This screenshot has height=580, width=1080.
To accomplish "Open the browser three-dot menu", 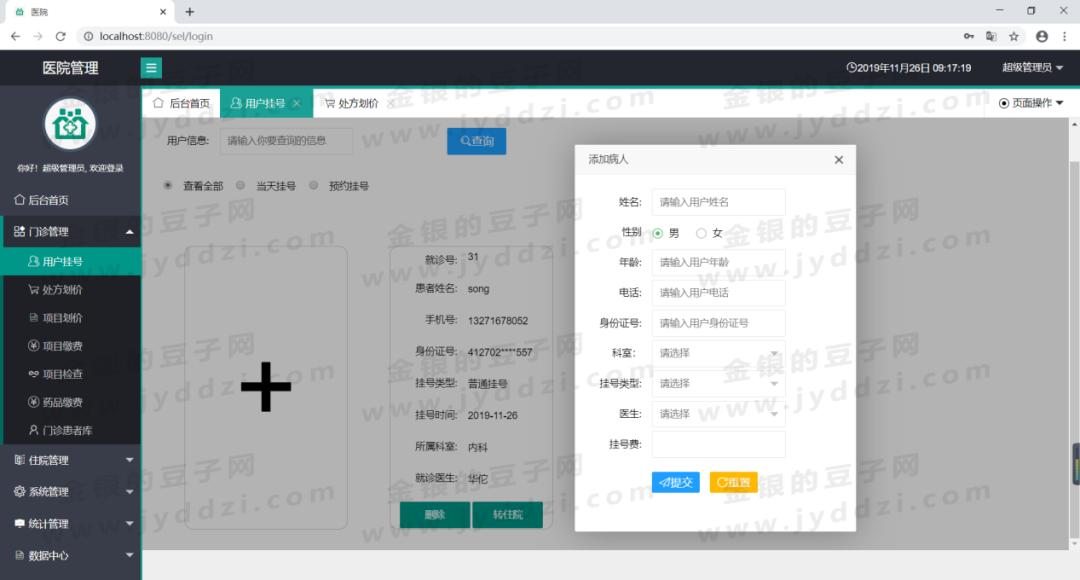I will [1064, 36].
